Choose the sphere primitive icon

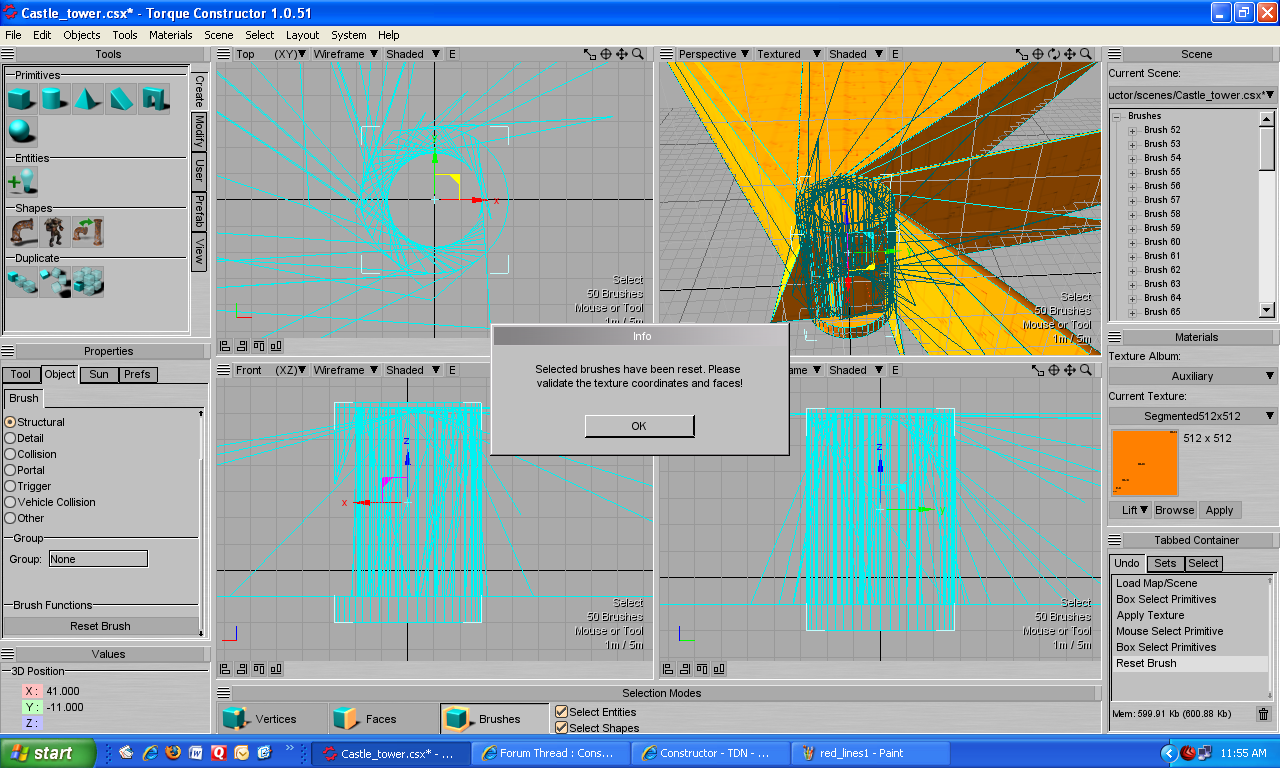click(x=22, y=131)
